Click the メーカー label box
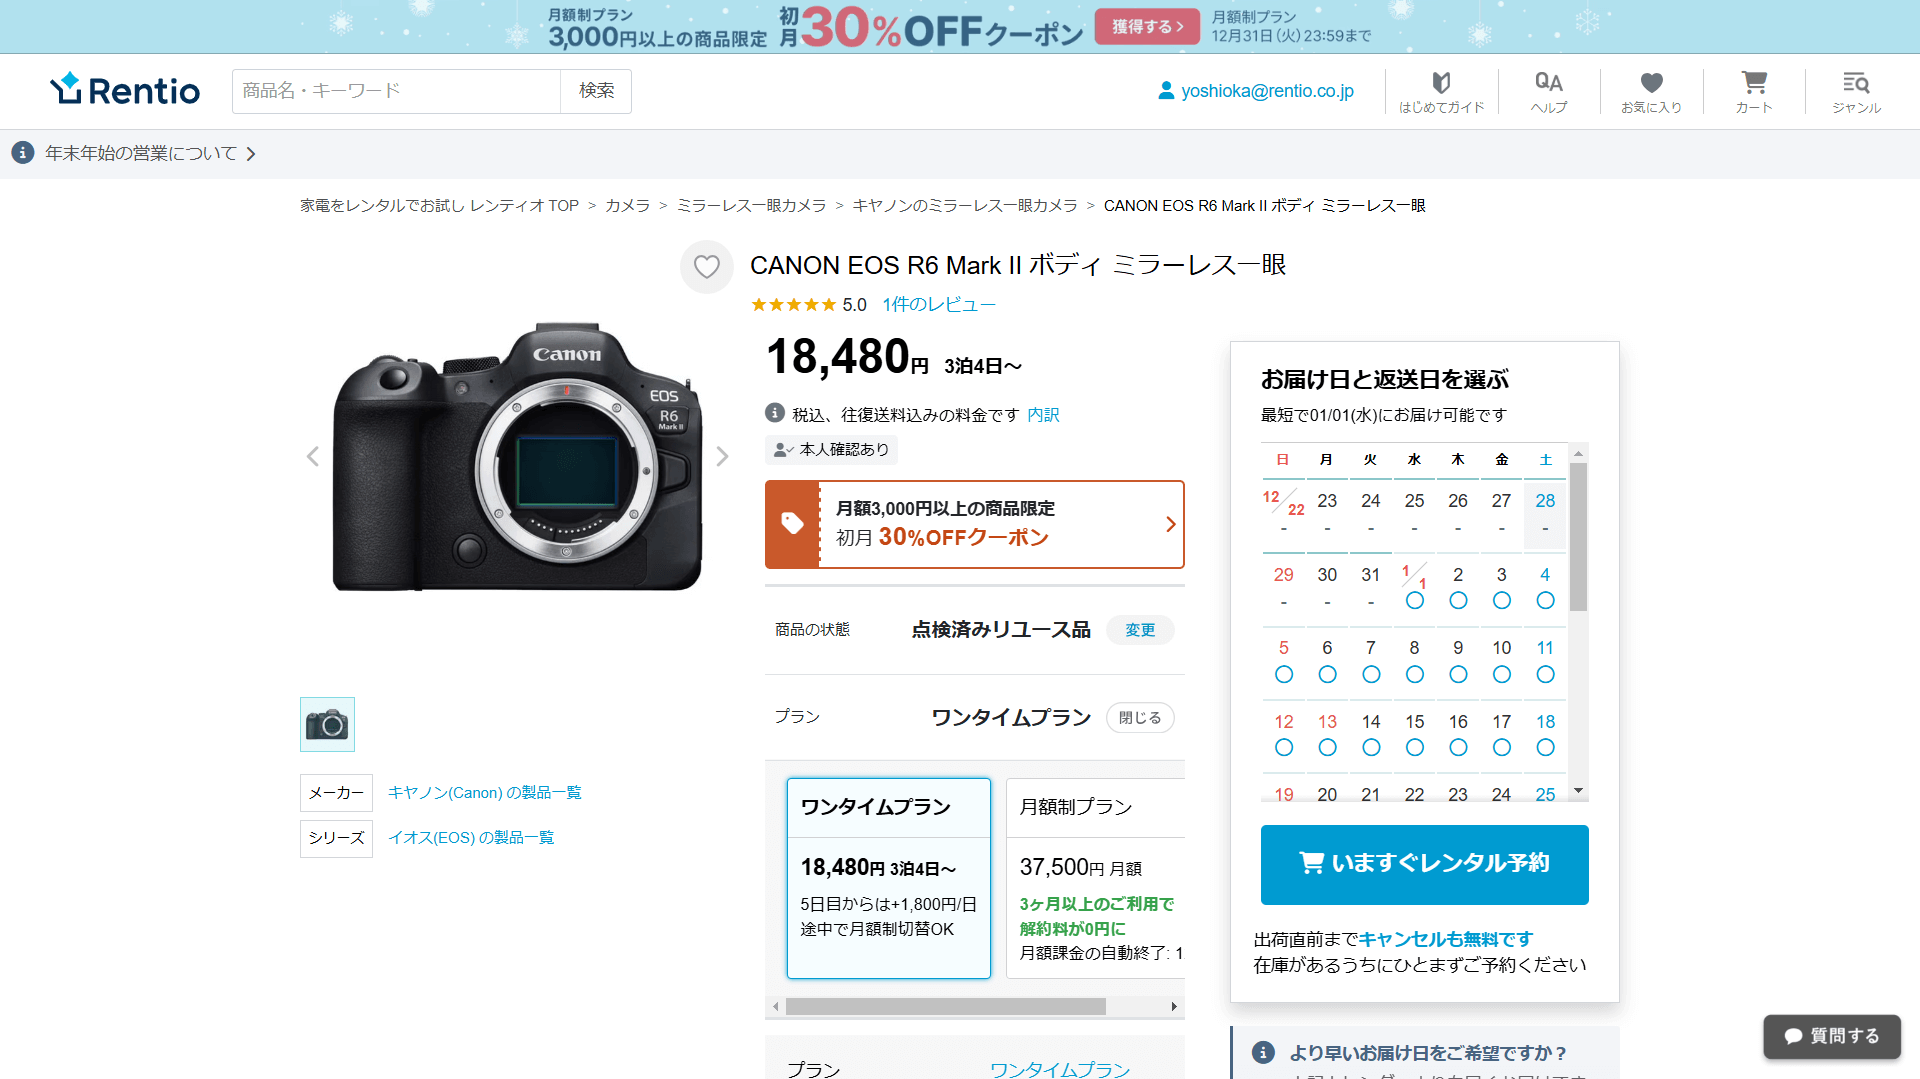Image resolution: width=1920 pixels, height=1079 pixels. coord(336,793)
